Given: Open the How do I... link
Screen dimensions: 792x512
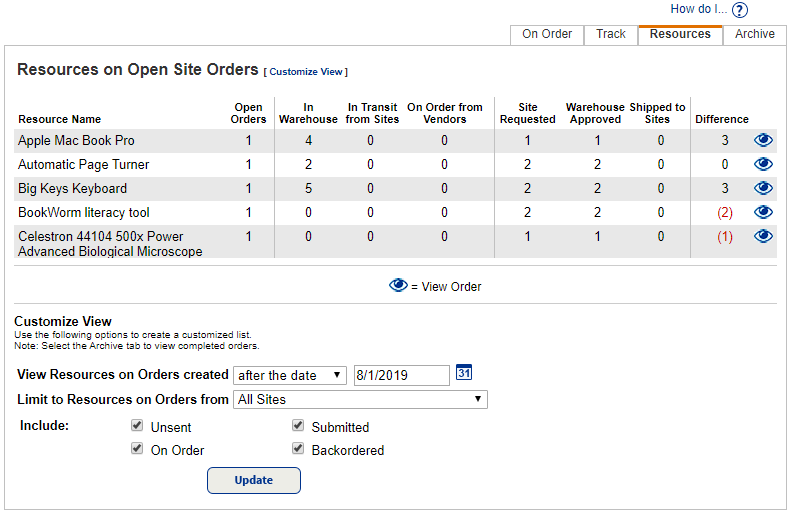Looking at the screenshot, I should click(699, 9).
